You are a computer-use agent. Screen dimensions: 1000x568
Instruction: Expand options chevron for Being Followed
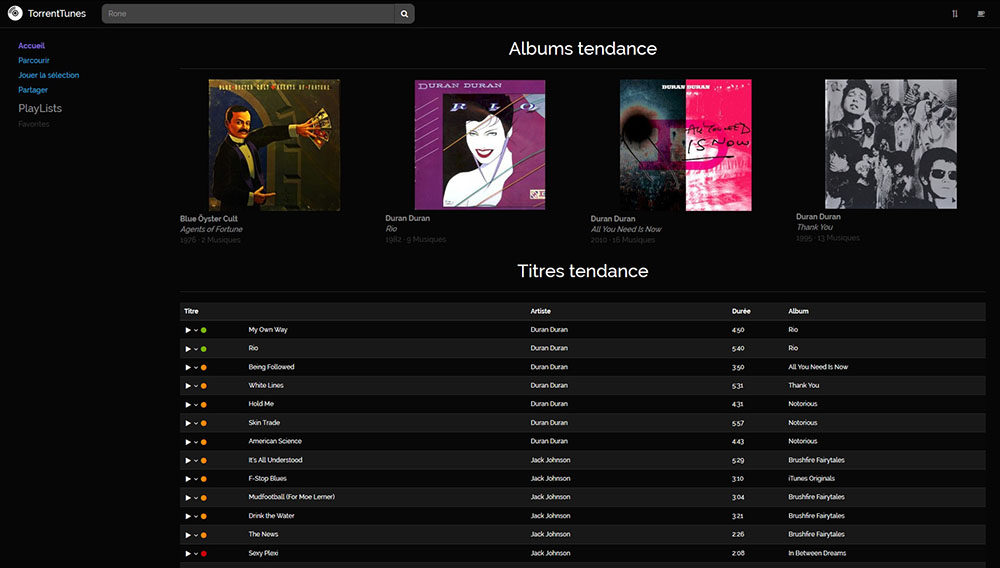pos(196,368)
